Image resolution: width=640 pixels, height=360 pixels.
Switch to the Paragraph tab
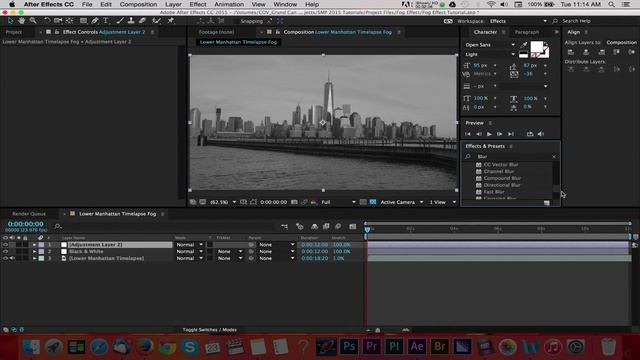pyautogui.click(x=527, y=32)
